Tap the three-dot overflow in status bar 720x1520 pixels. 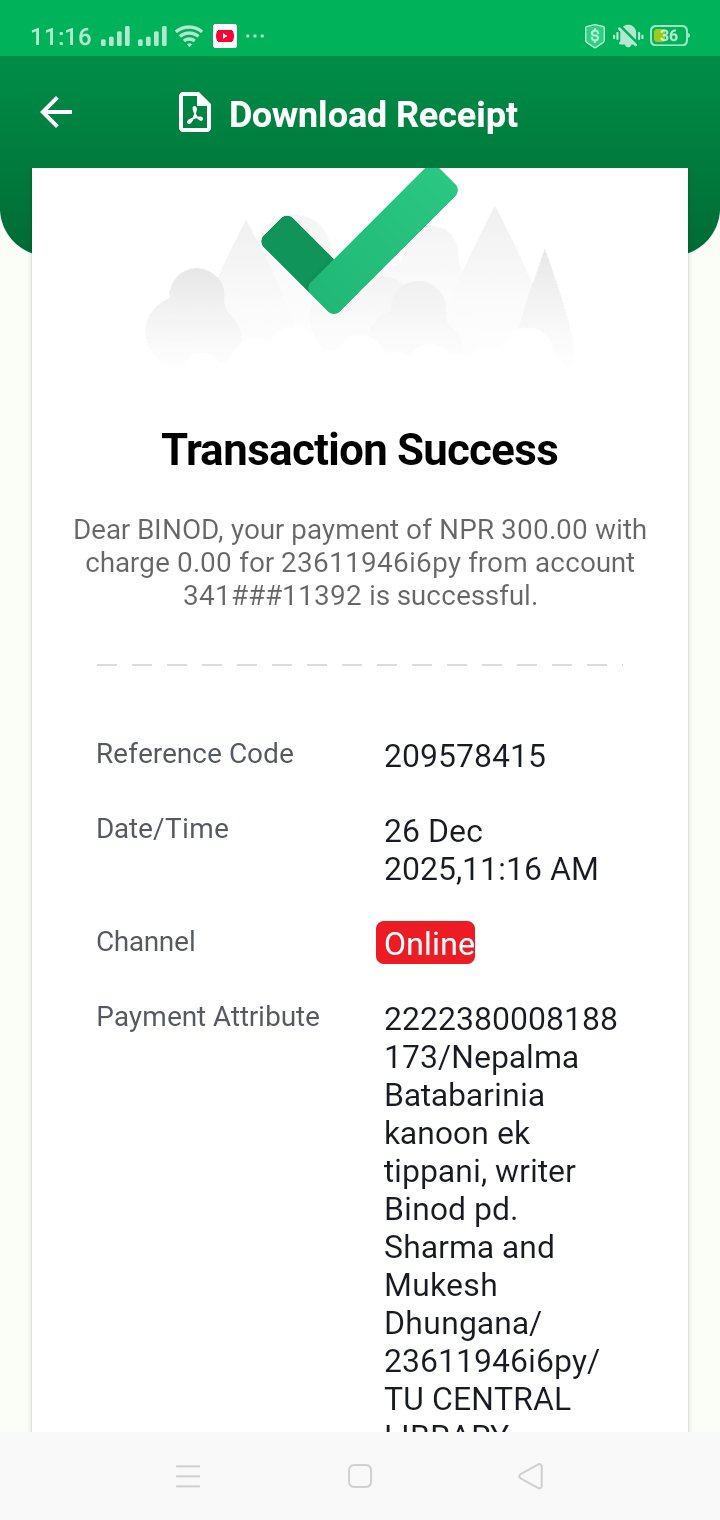(x=256, y=37)
